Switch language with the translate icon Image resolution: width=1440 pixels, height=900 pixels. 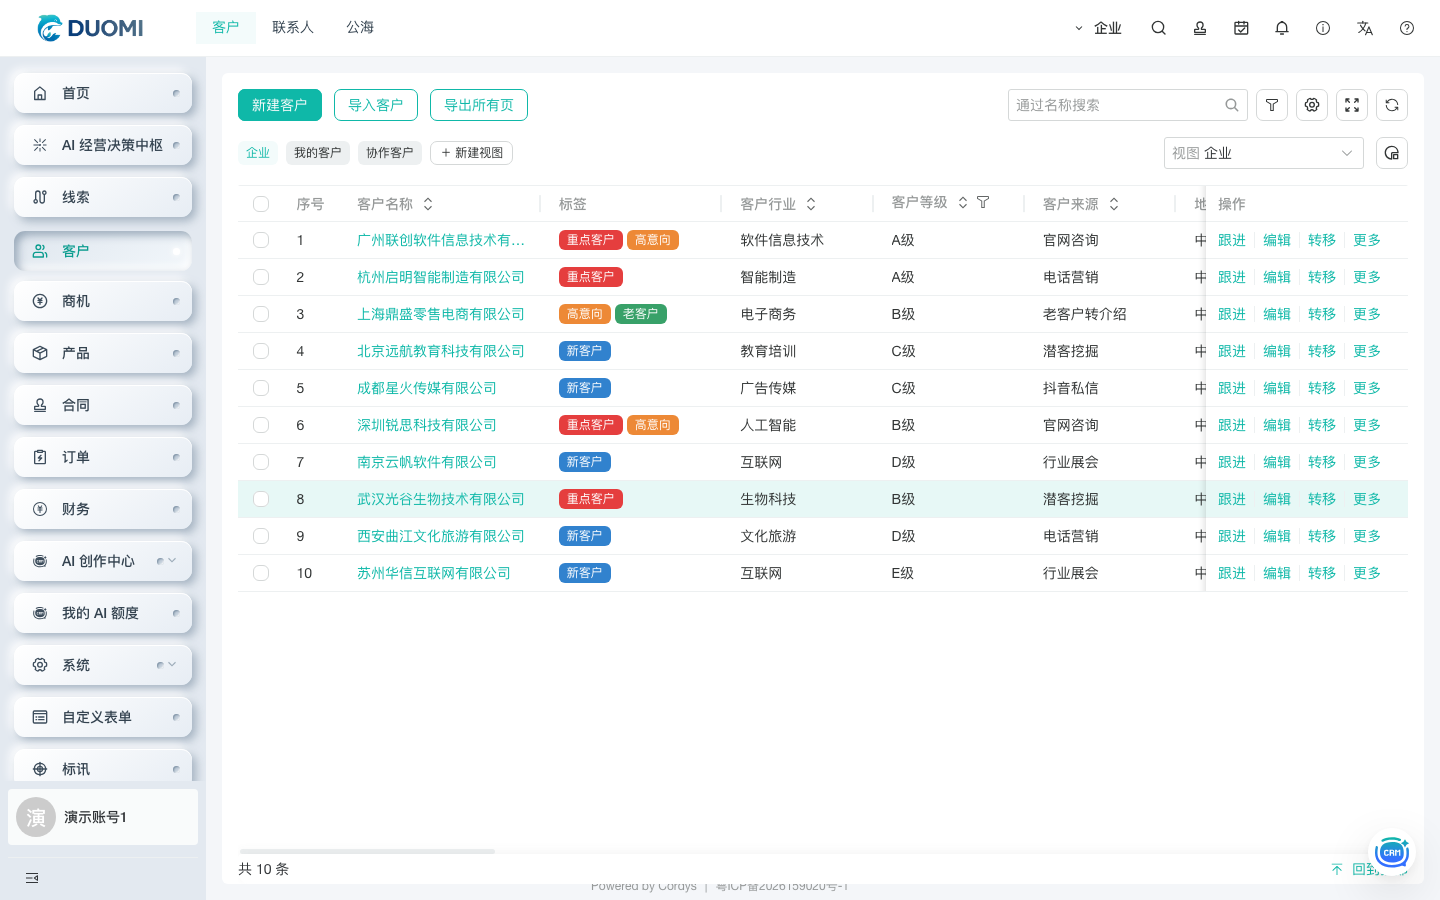tap(1365, 28)
